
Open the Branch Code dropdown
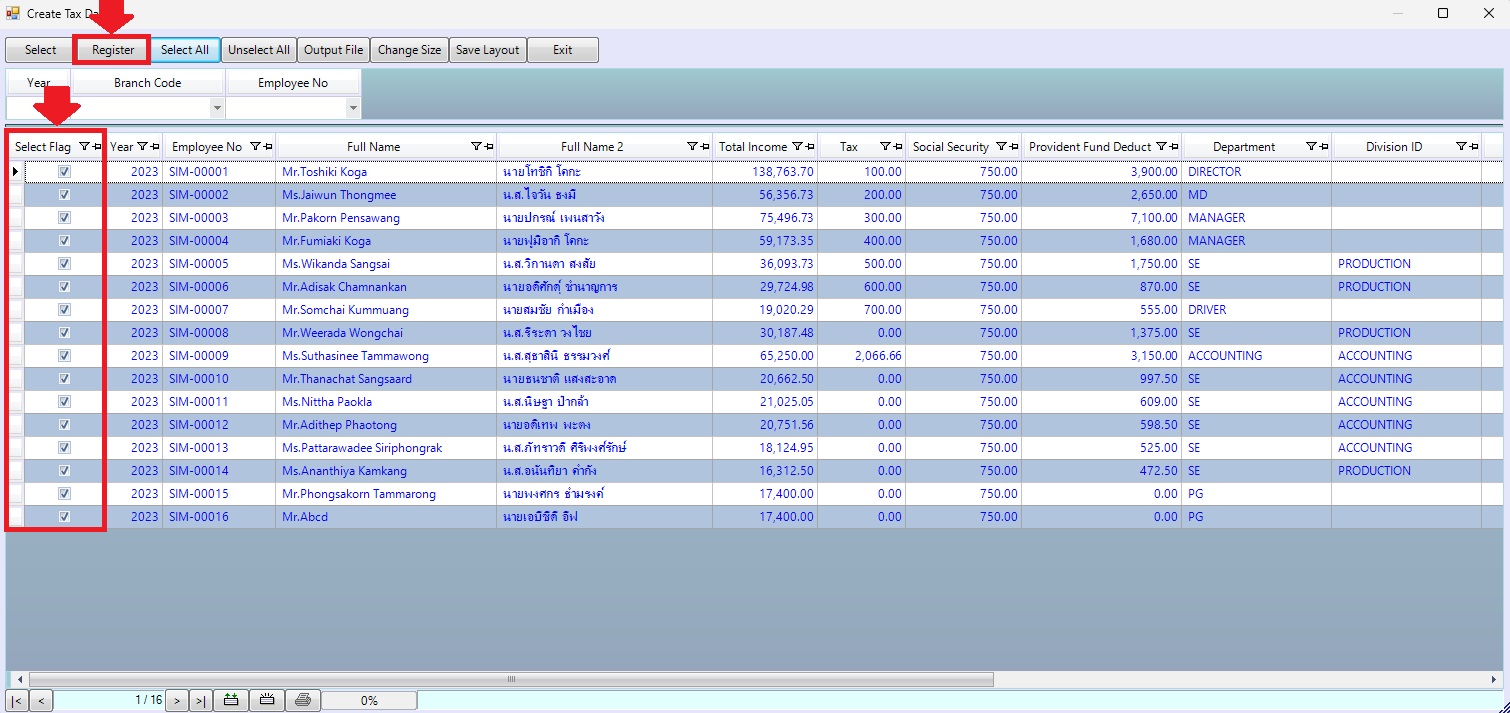click(x=217, y=107)
